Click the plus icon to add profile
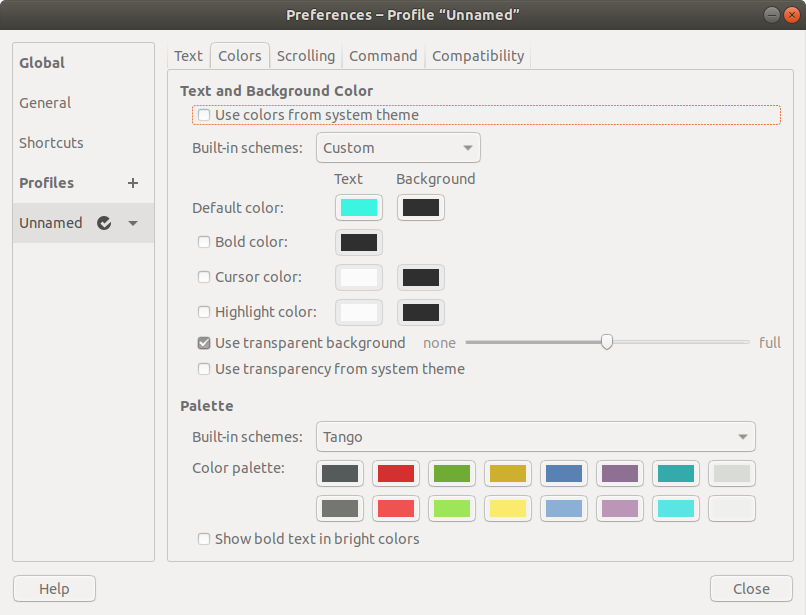 click(x=133, y=183)
